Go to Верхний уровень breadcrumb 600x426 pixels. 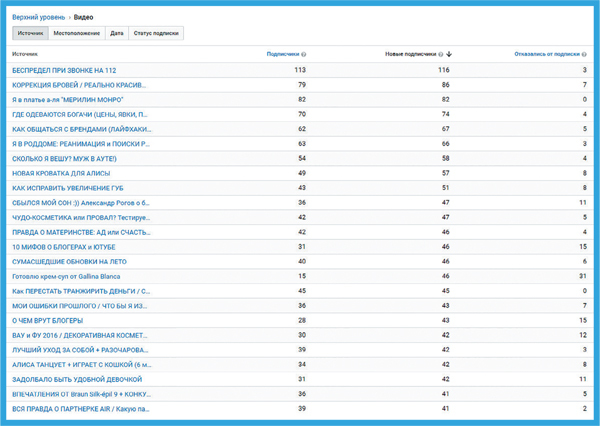pos(39,17)
